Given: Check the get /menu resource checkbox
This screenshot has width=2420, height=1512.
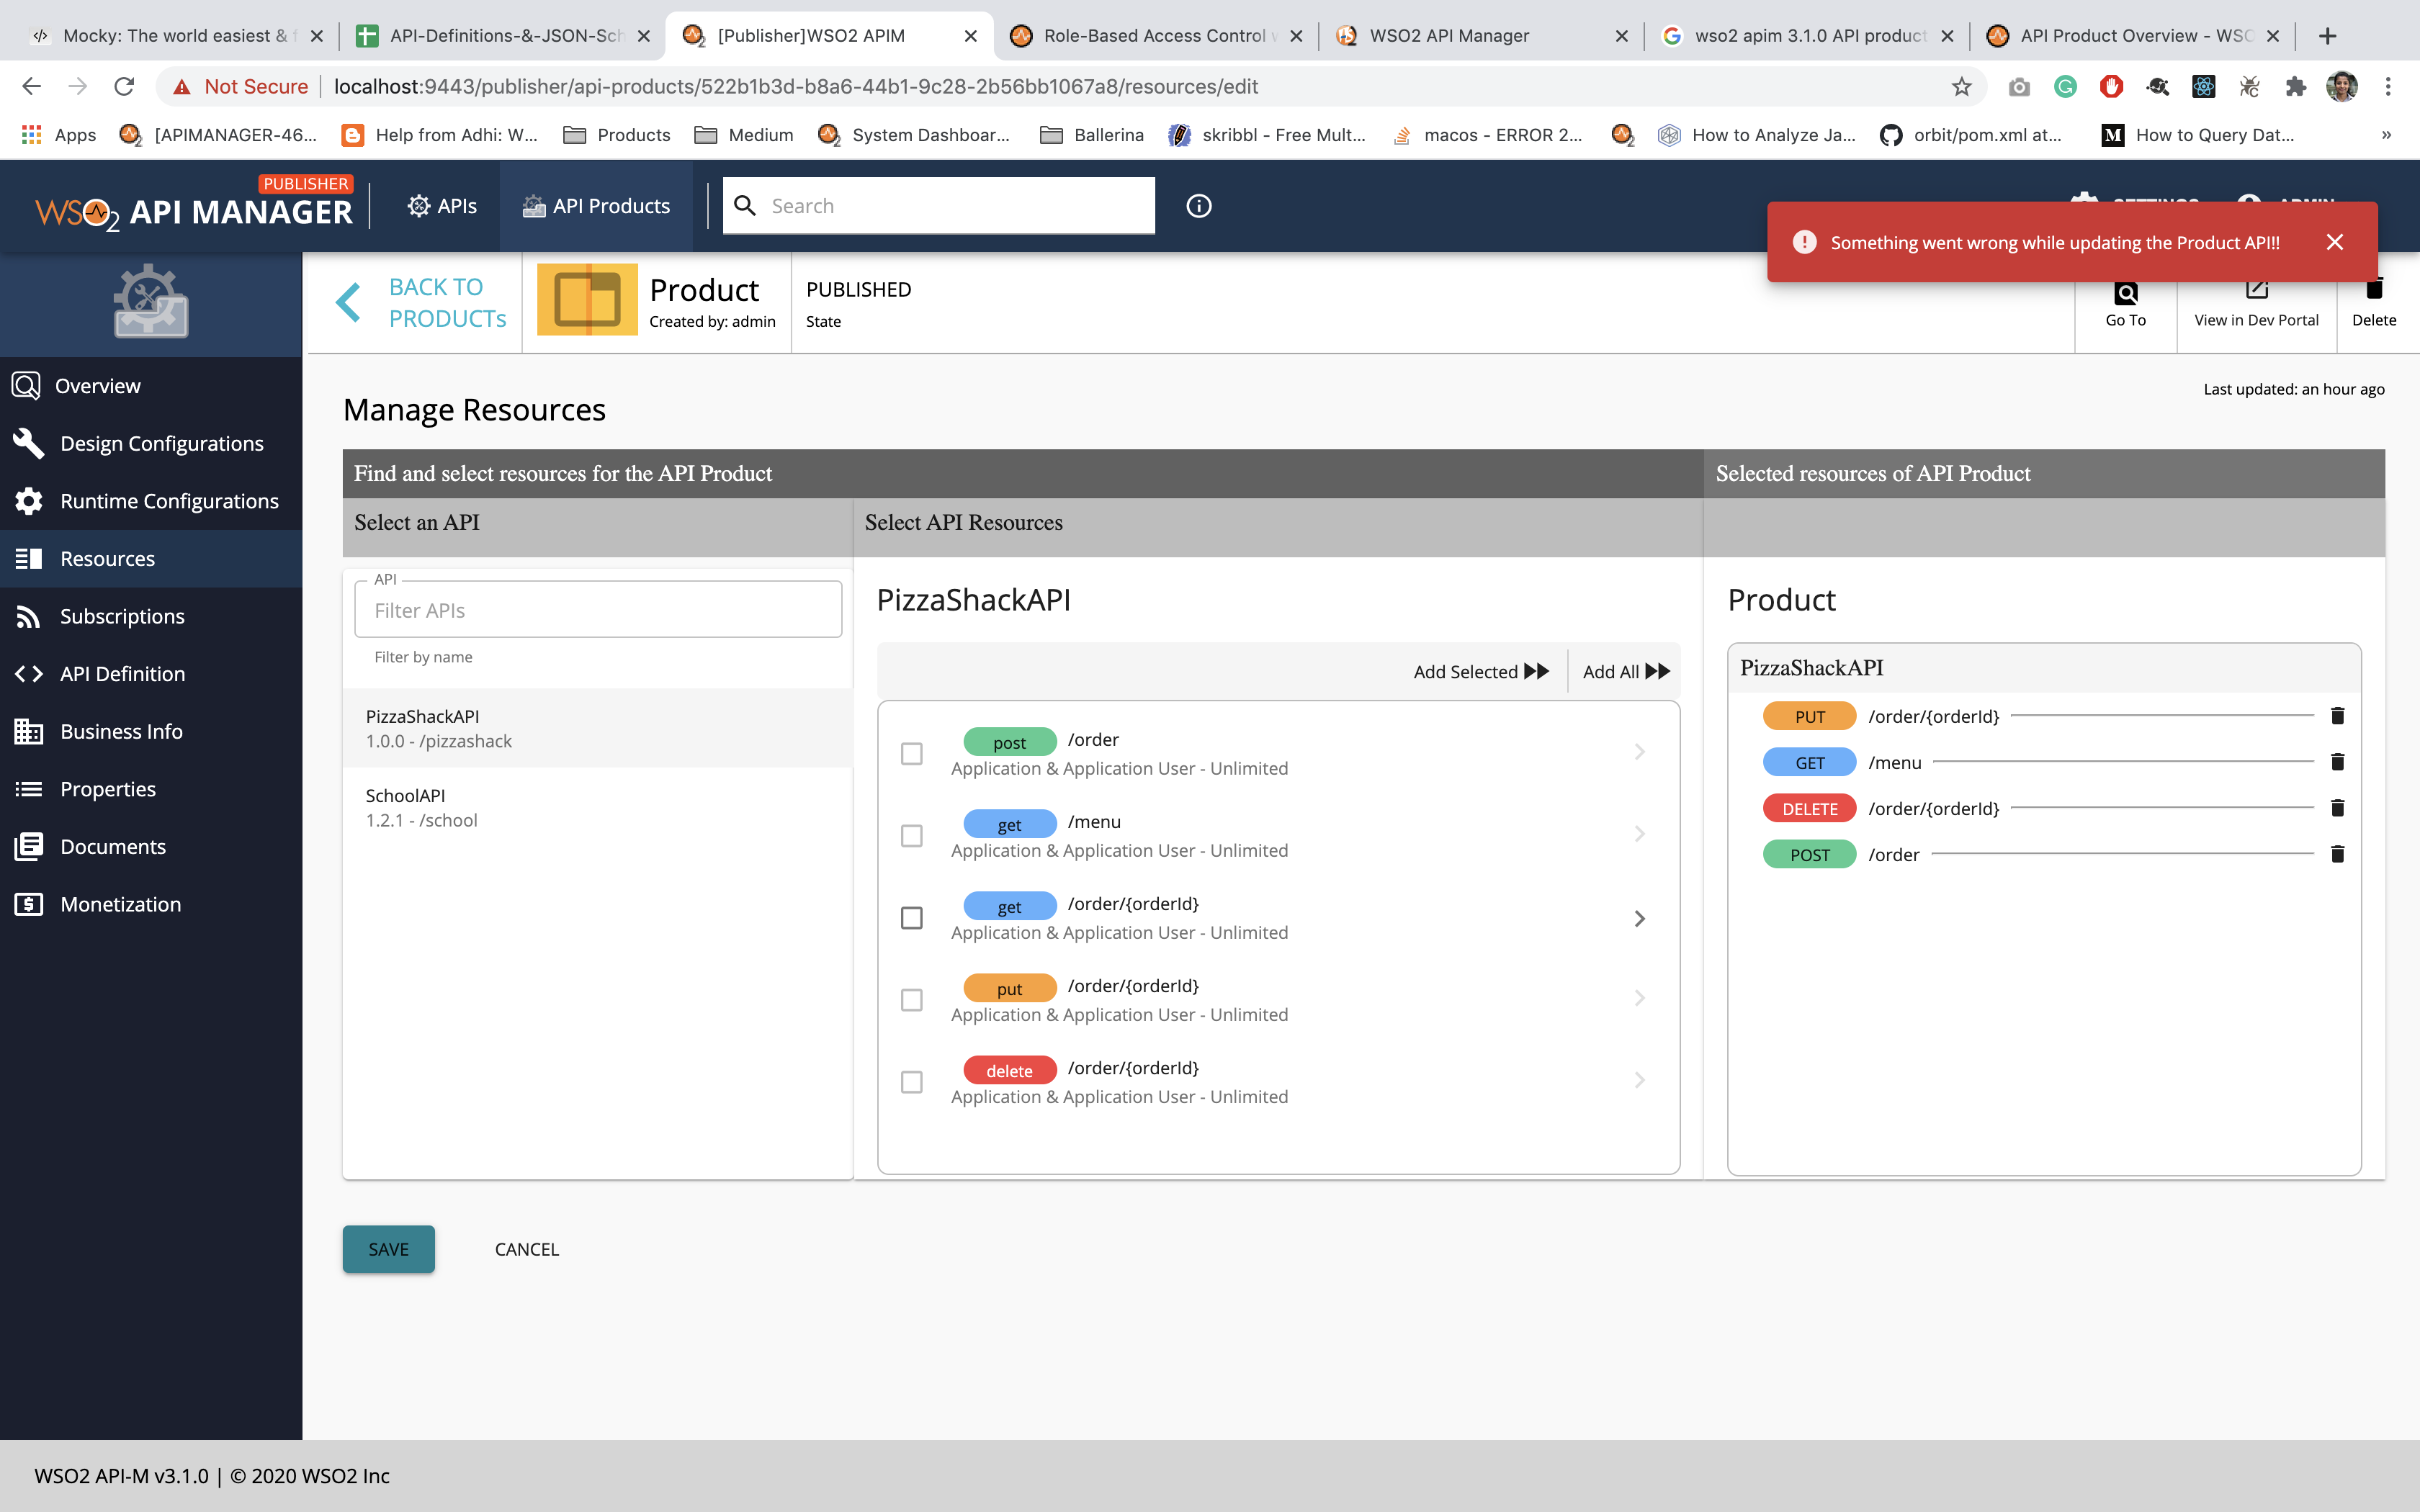Looking at the screenshot, I should 911,835.
